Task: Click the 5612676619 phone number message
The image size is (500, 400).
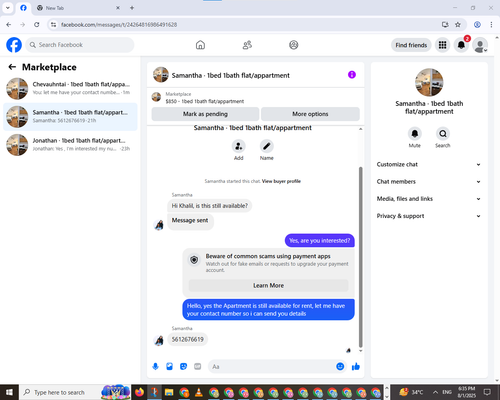Action: 188,339
